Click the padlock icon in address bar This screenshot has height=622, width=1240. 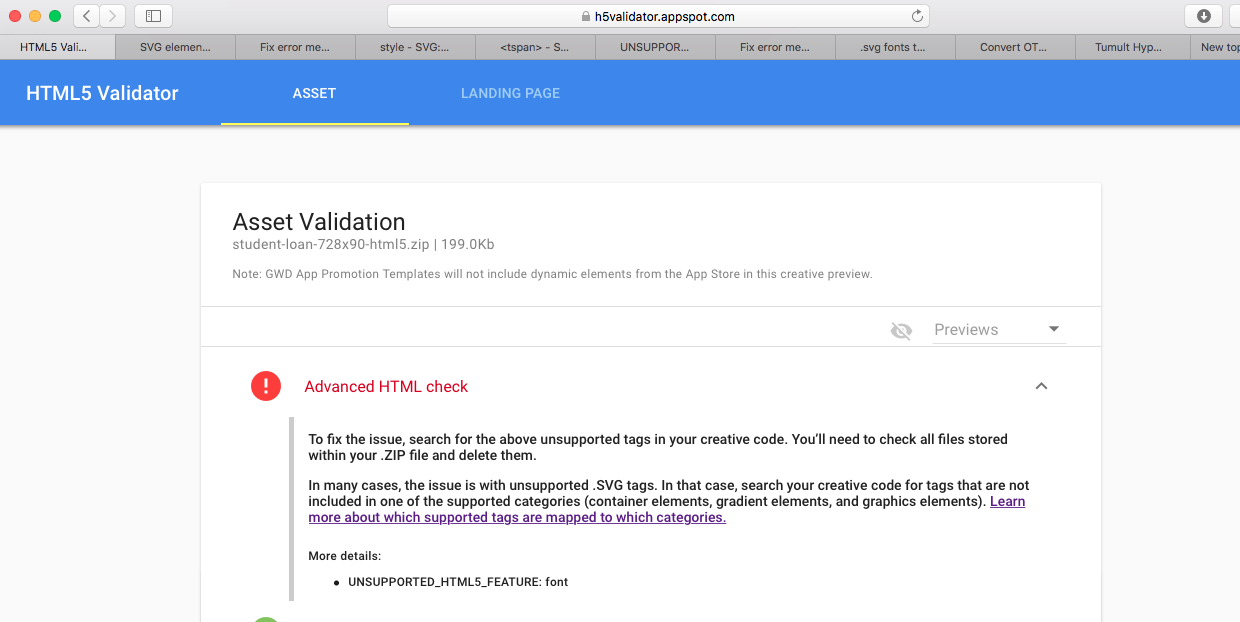pos(586,17)
